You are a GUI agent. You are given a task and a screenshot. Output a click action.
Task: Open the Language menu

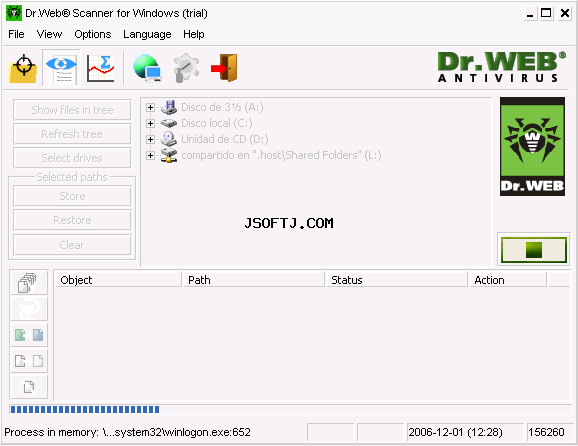[147, 34]
